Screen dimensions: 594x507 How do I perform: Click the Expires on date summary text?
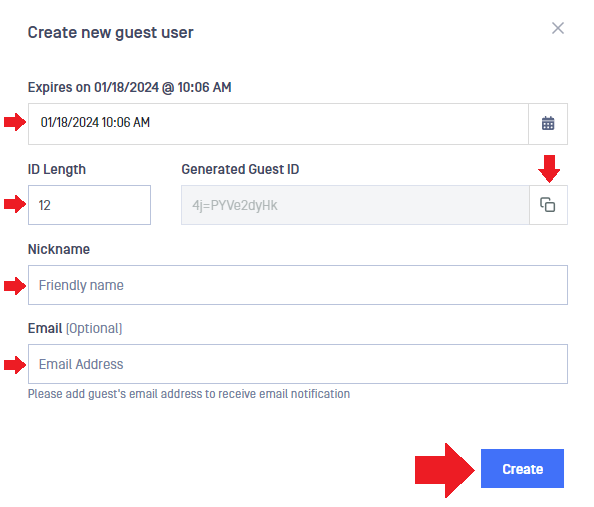tap(130, 88)
